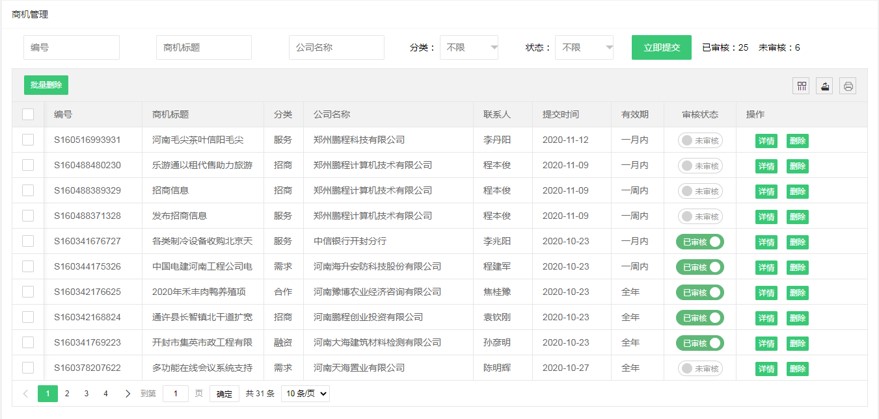
Task: Click the 商机标题 column header
Action: pyautogui.click(x=170, y=114)
